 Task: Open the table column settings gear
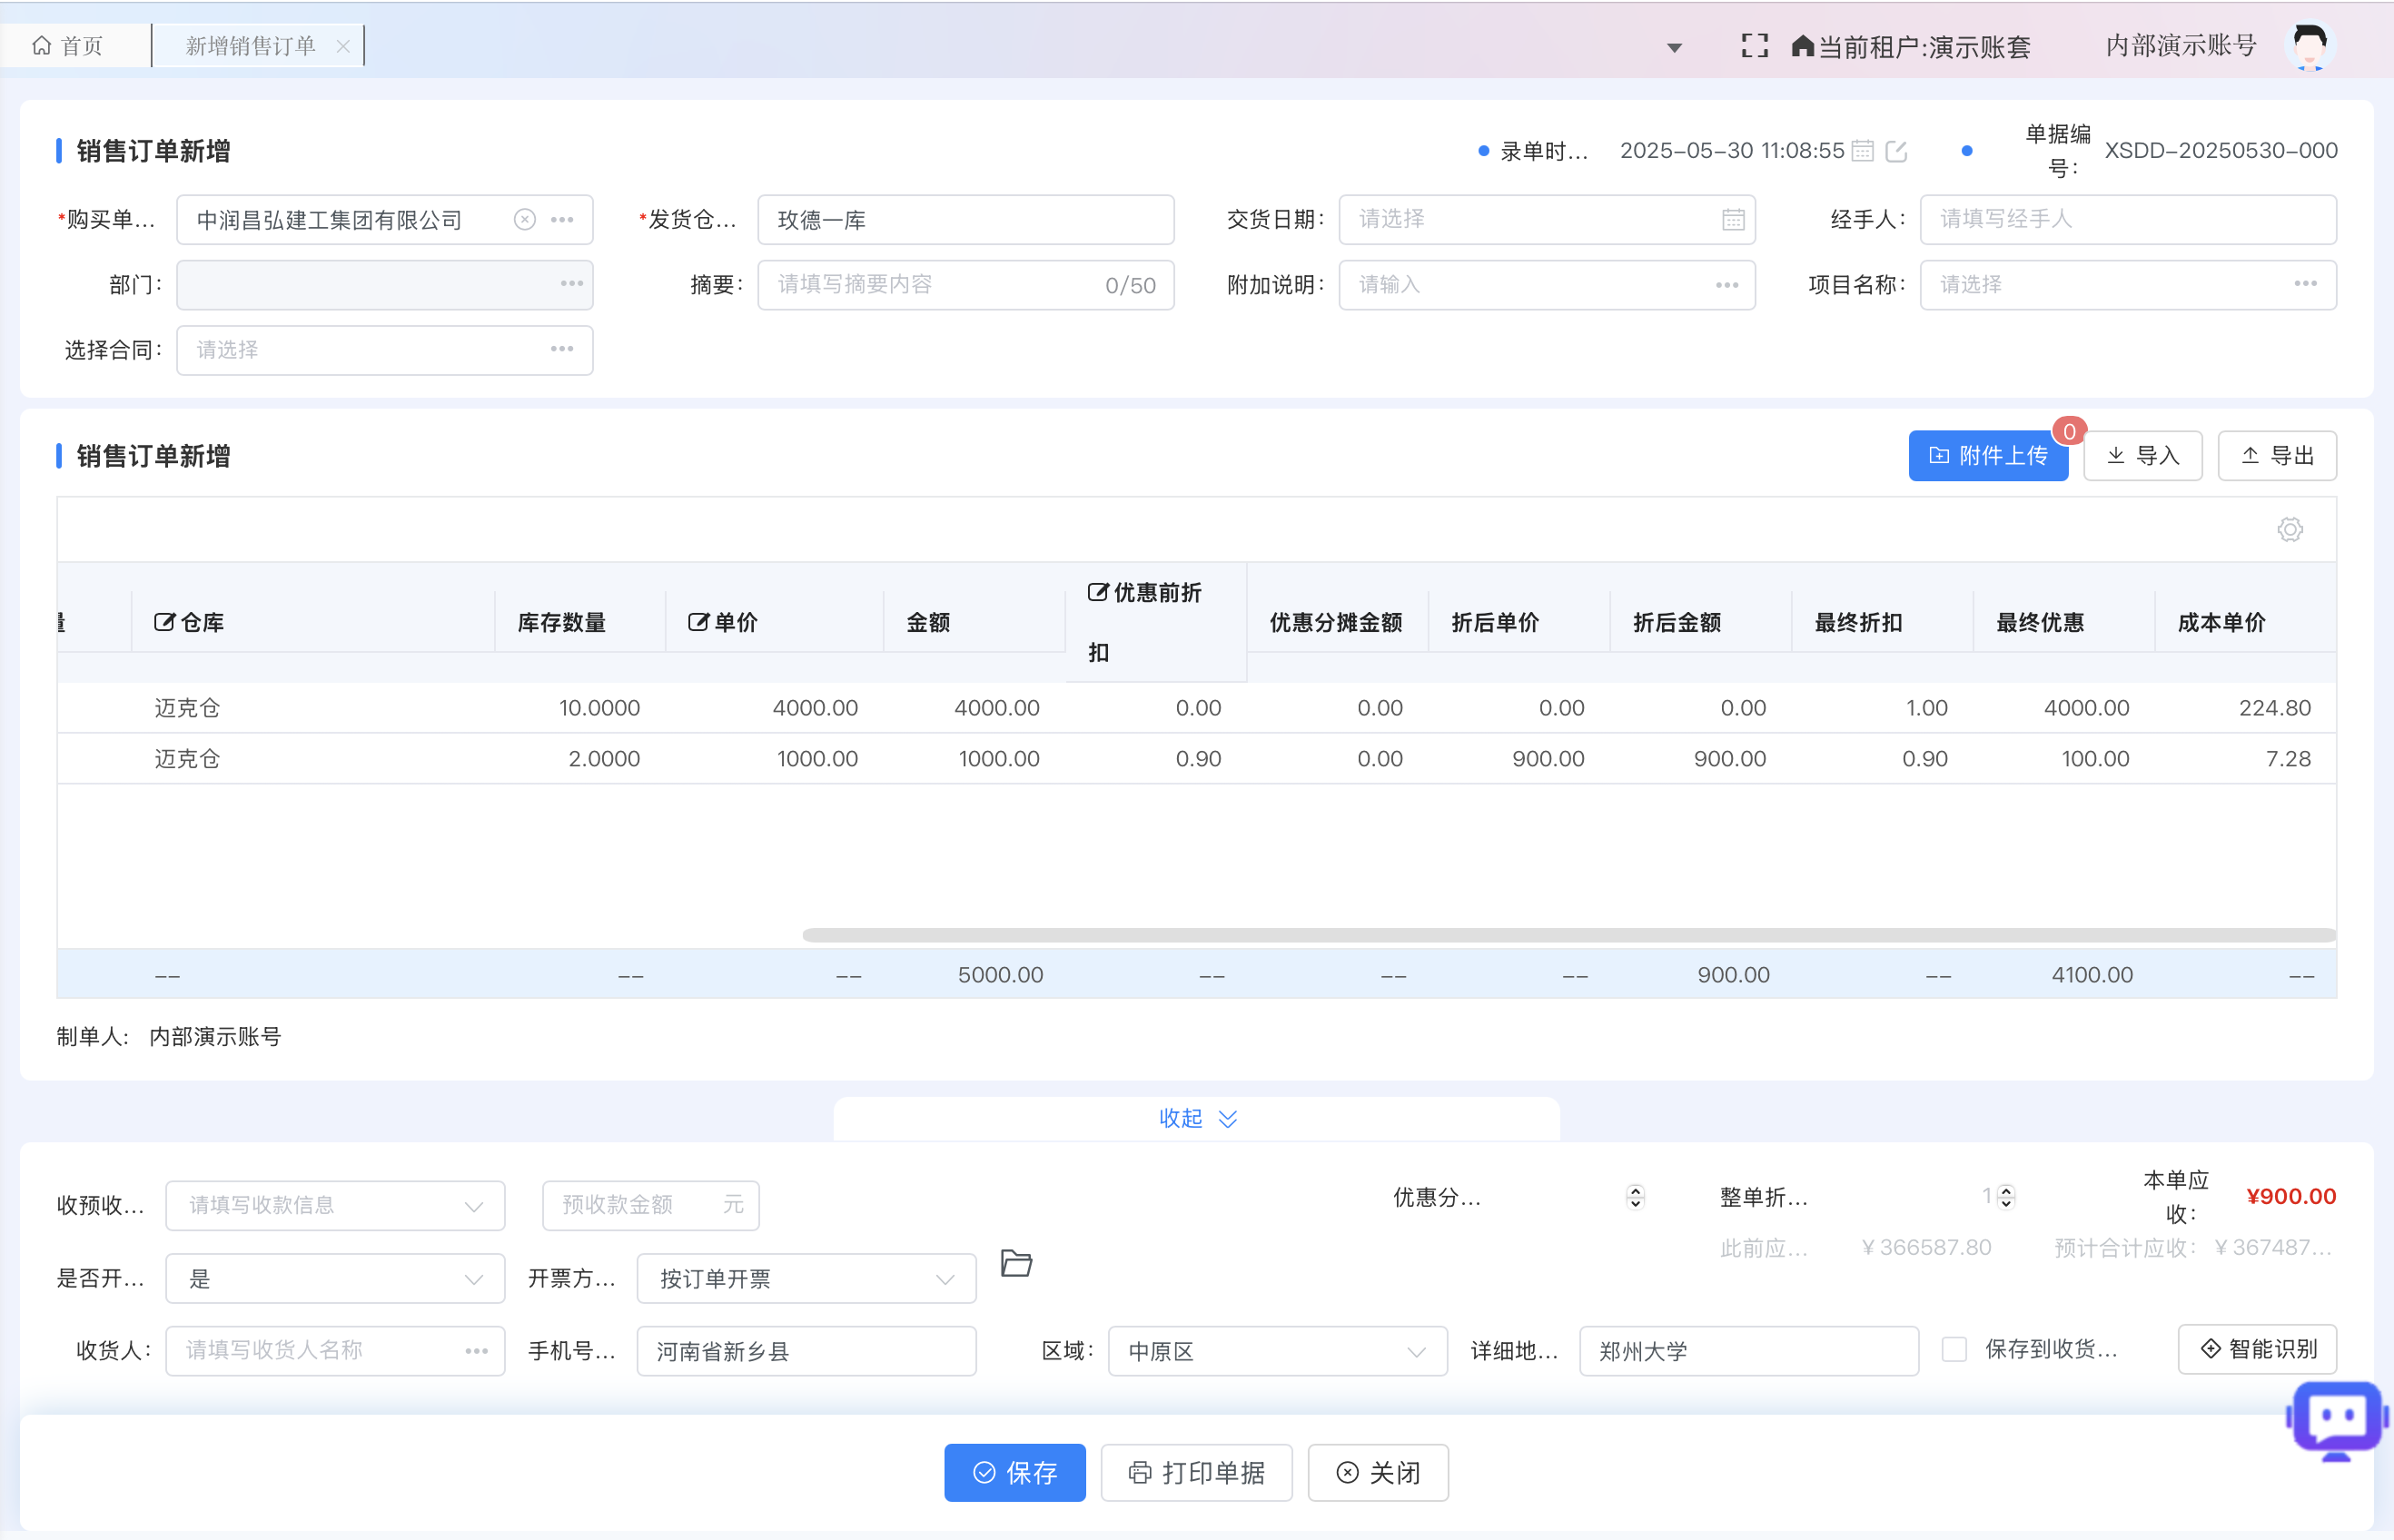(x=2290, y=529)
